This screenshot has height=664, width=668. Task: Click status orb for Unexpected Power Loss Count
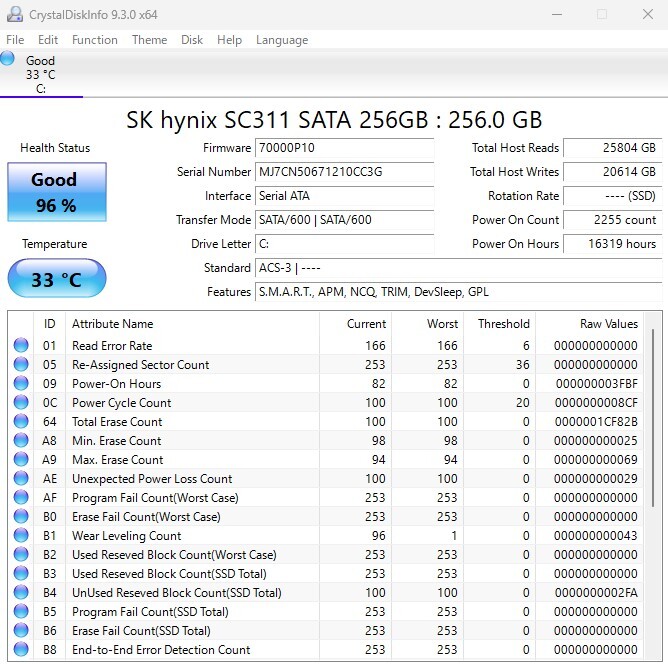[x=21, y=478]
